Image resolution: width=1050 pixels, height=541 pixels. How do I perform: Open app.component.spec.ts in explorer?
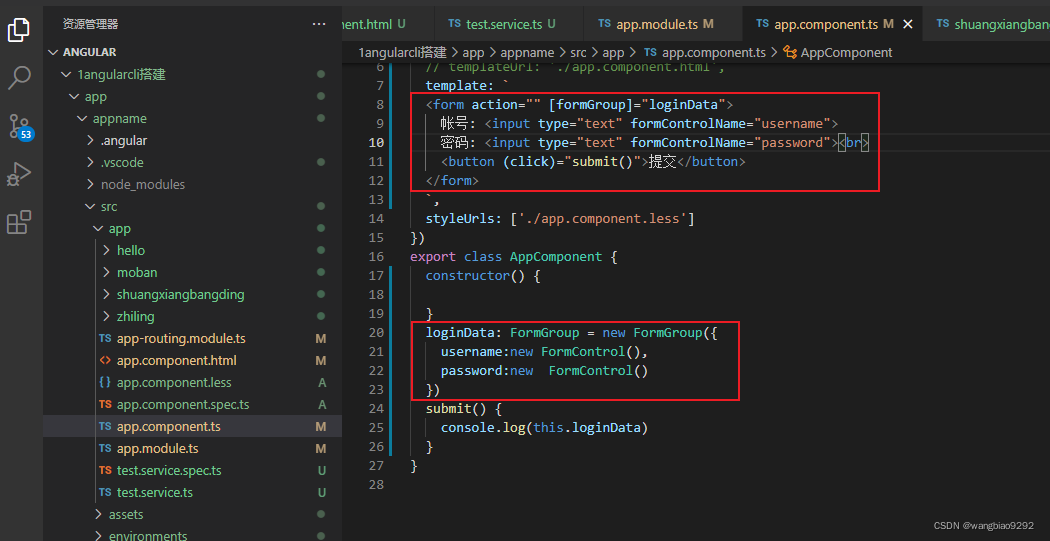pos(183,404)
